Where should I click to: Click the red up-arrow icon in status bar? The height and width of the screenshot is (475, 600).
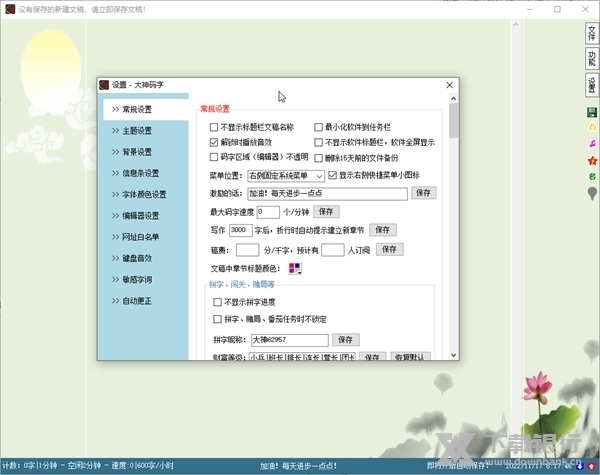click(x=592, y=466)
